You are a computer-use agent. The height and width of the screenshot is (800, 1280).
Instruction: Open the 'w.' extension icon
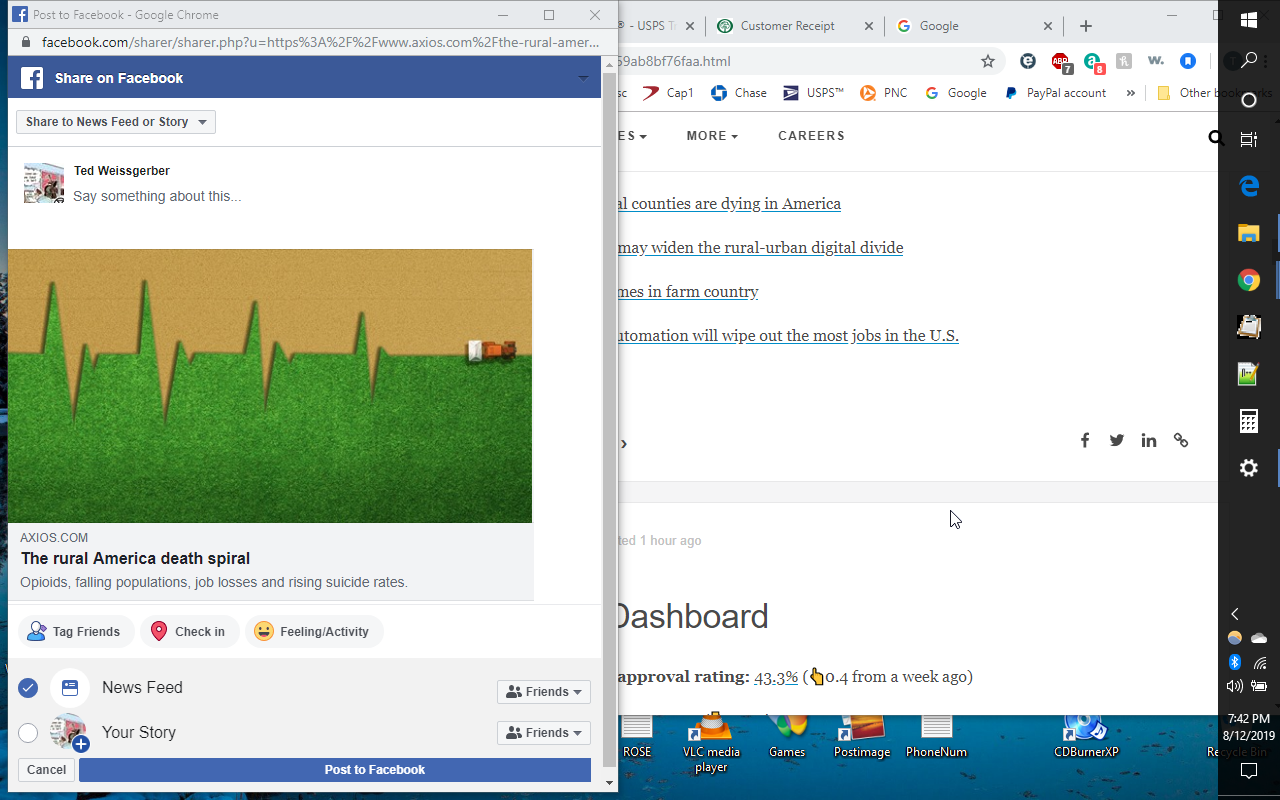1156,61
